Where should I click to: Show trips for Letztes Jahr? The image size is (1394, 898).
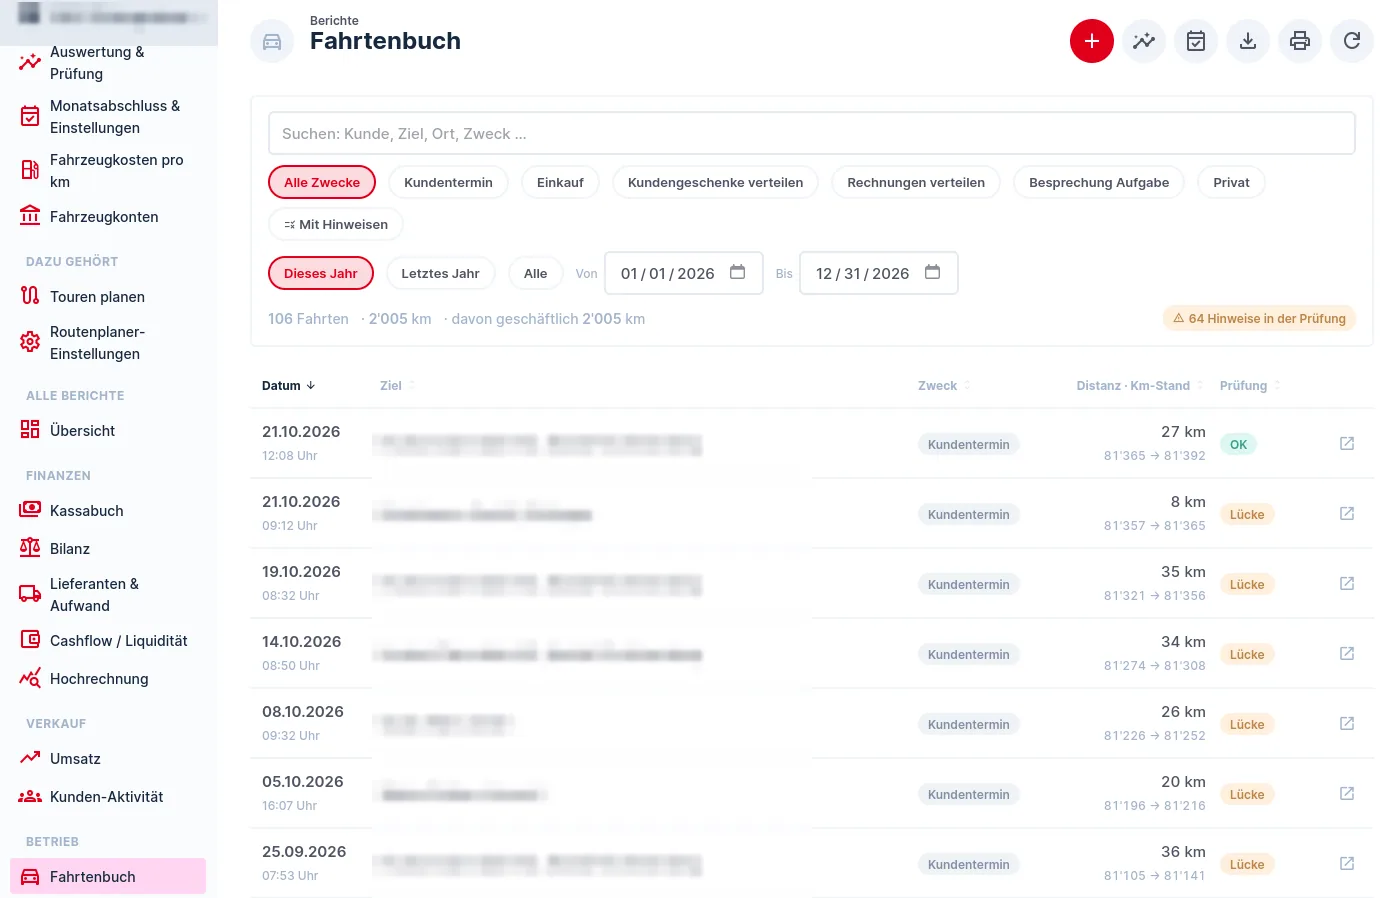click(440, 273)
